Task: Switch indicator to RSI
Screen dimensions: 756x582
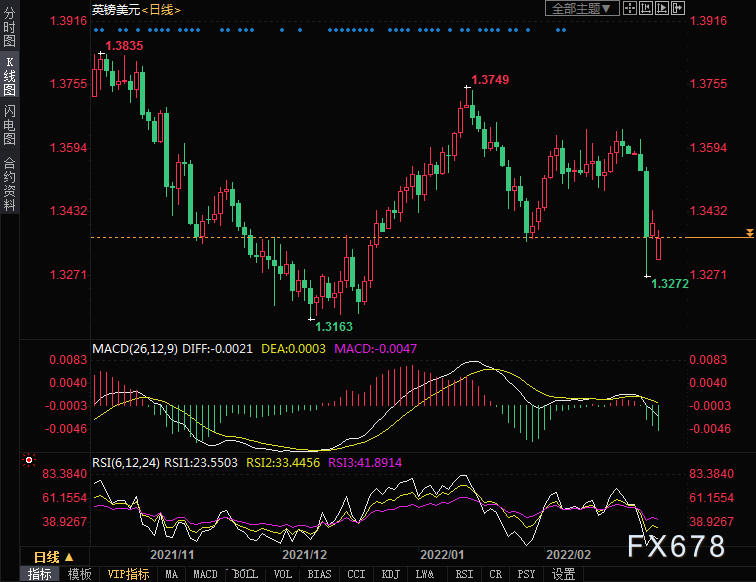Action: 464,574
